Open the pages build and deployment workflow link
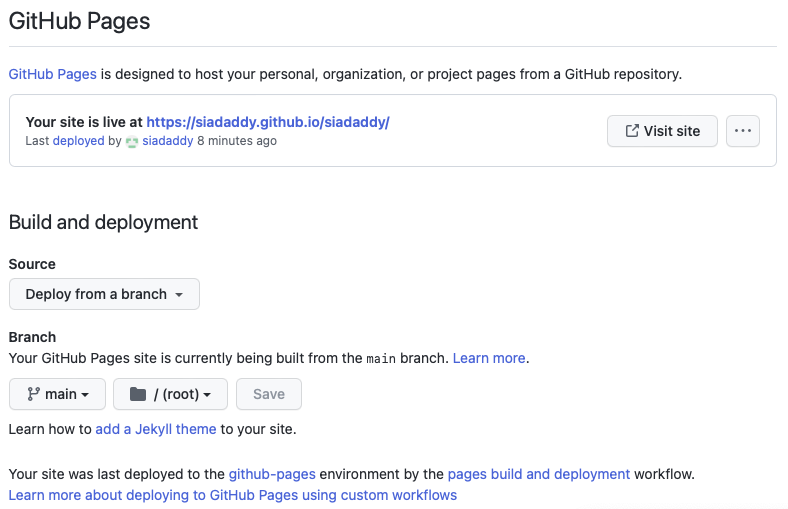The image size is (788, 509). [x=538, y=474]
